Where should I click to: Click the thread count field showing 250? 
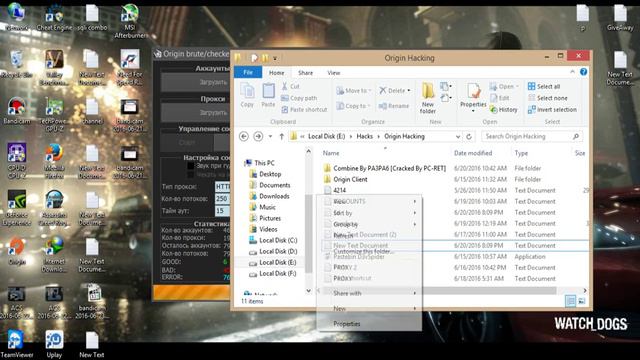[x=222, y=198]
